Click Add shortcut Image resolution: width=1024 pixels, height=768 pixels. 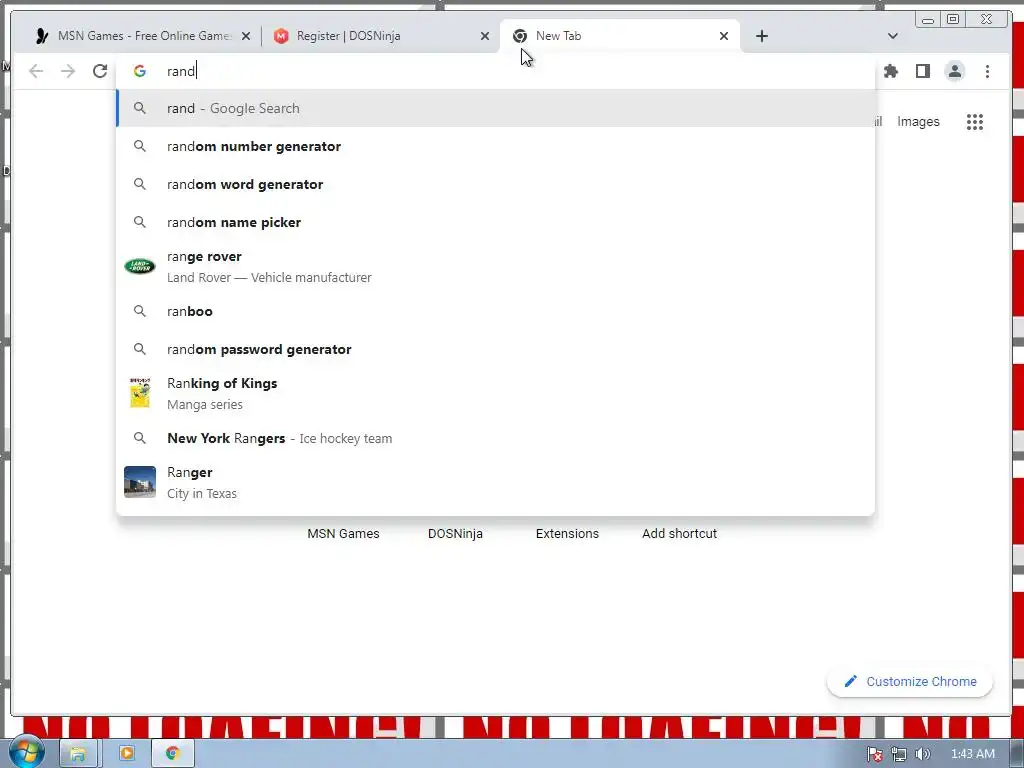click(679, 534)
